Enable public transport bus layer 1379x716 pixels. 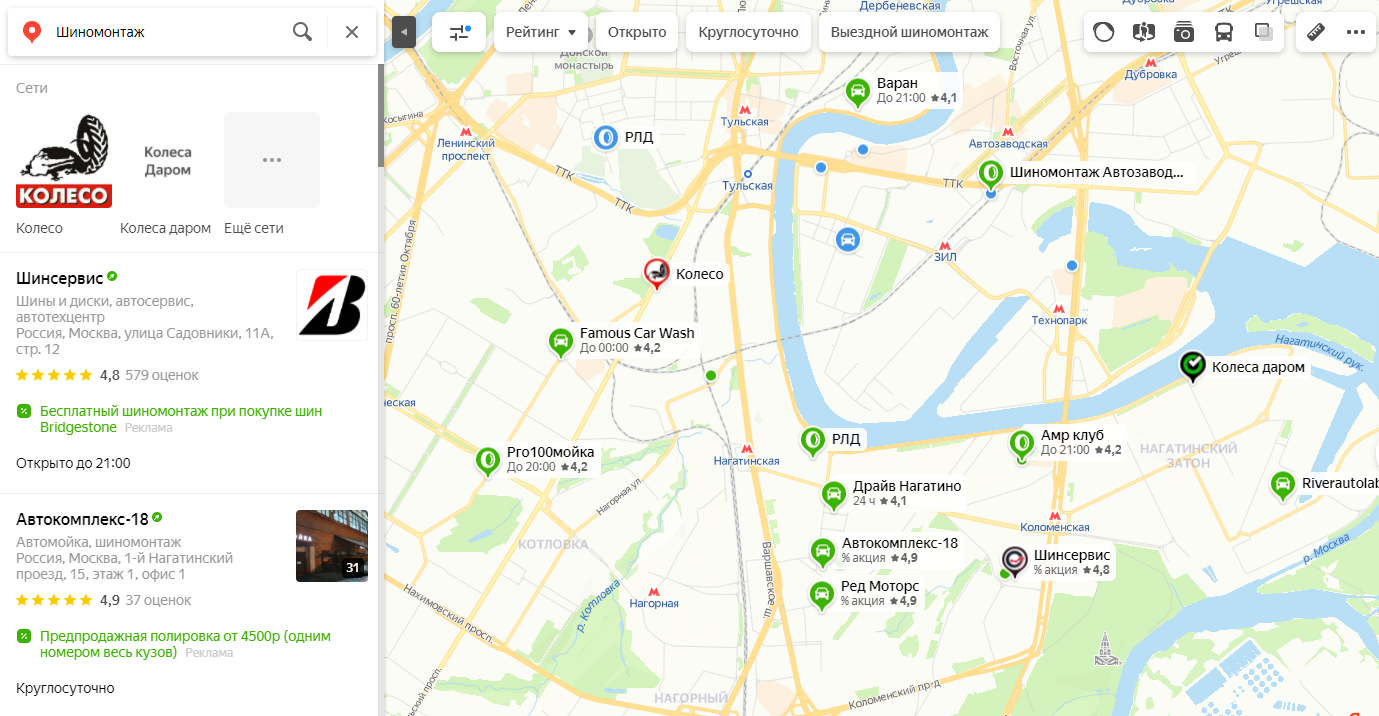coord(1224,32)
